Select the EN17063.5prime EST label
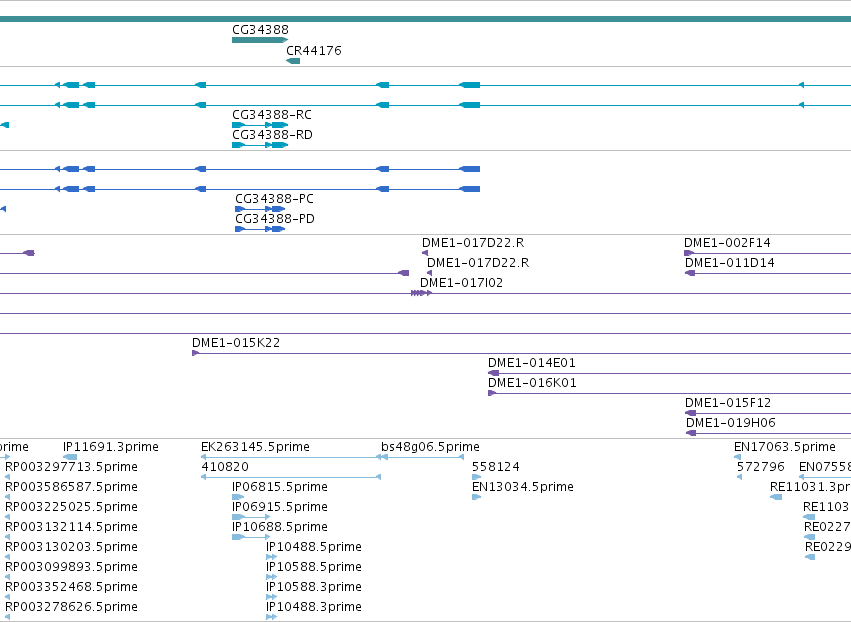Image resolution: width=851 pixels, height=622 pixels. 785,447
